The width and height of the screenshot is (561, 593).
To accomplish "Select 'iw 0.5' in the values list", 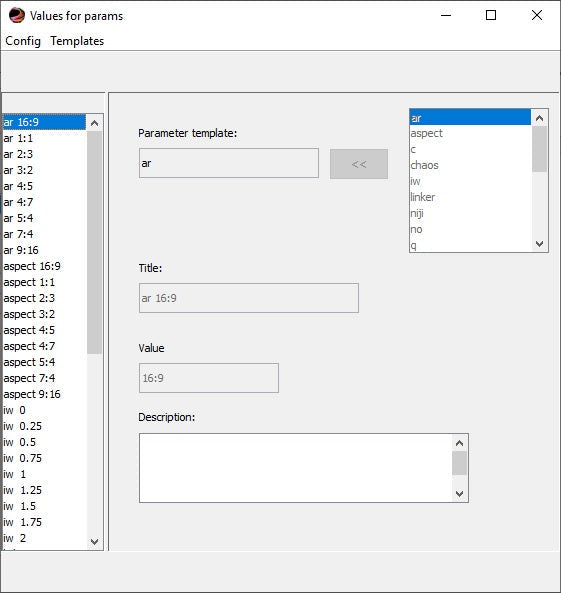I will (44, 442).
